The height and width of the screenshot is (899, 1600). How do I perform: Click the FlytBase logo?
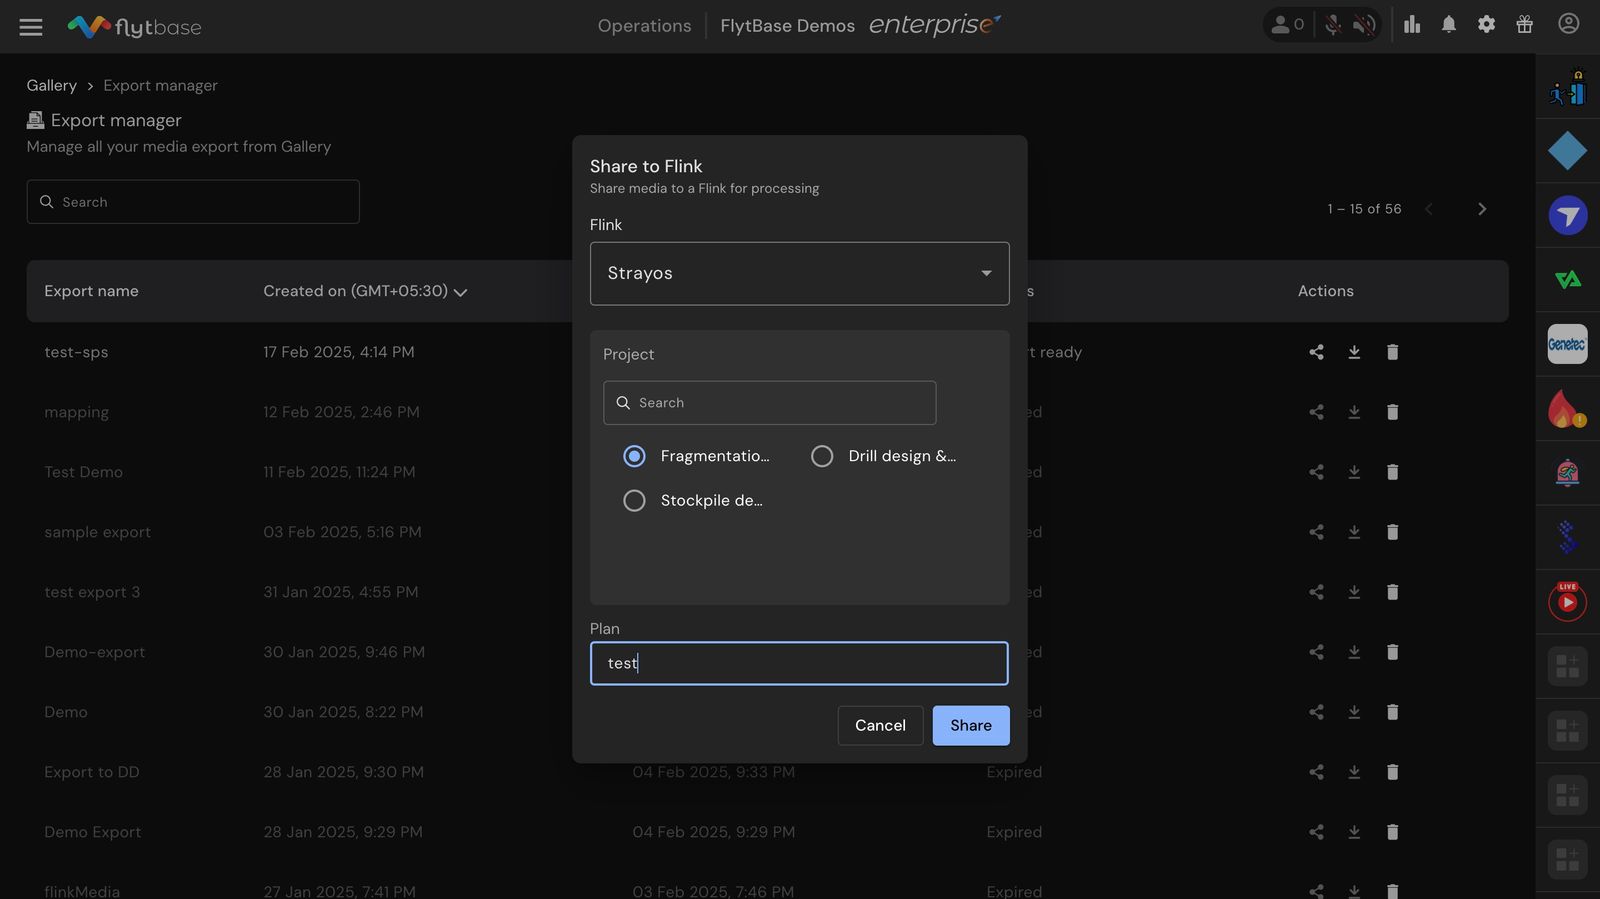(x=134, y=27)
